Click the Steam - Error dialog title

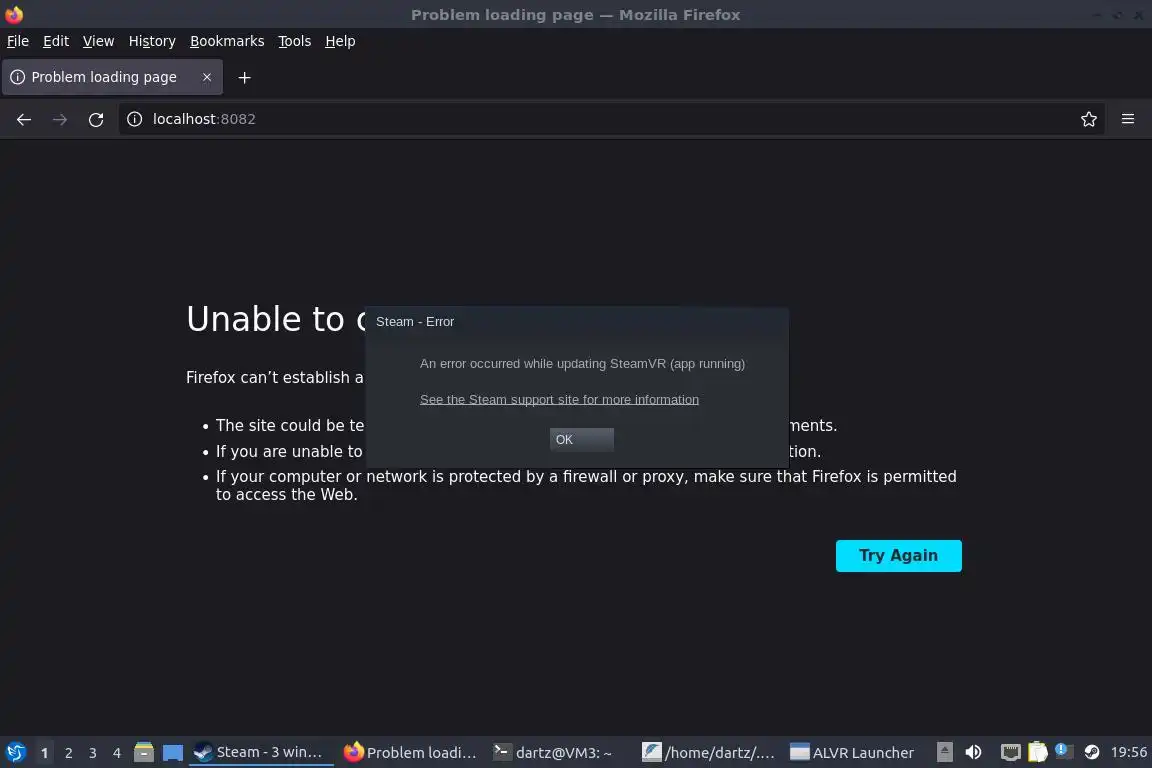415,322
